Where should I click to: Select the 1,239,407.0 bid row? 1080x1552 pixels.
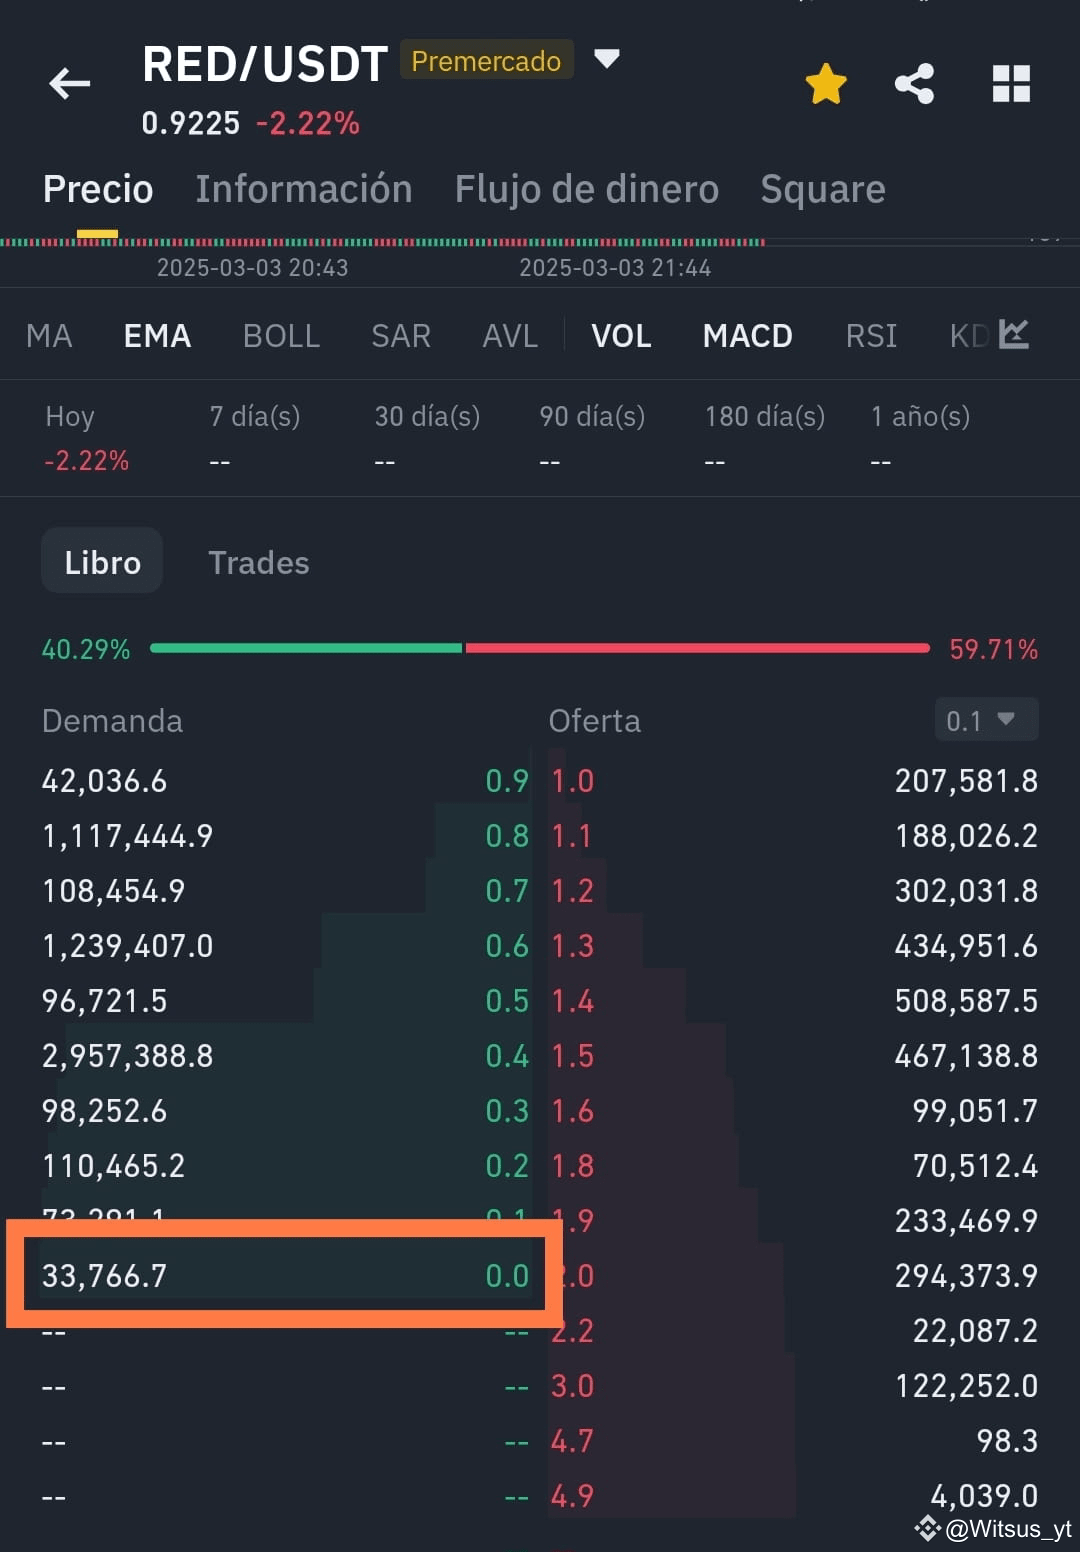click(x=285, y=945)
